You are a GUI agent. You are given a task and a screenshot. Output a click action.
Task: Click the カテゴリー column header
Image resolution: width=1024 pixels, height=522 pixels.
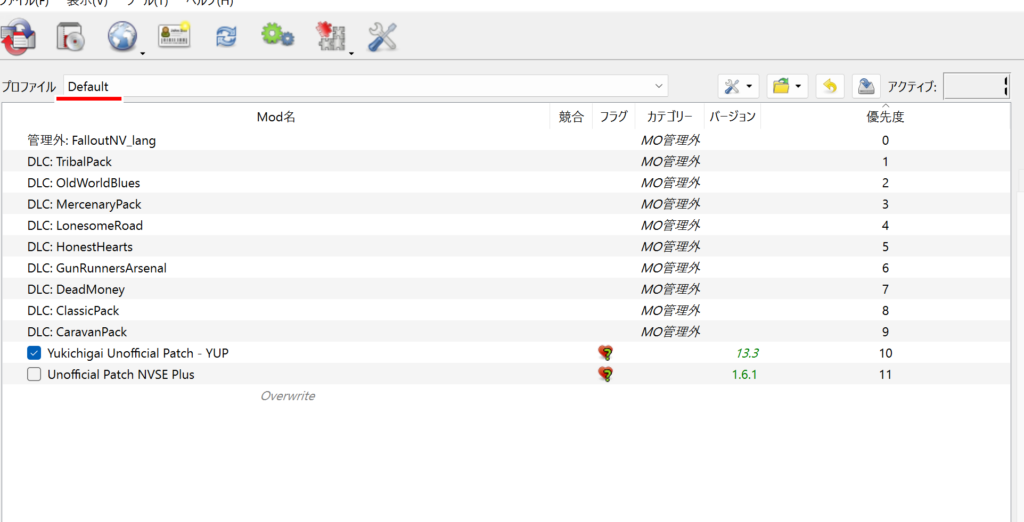coord(669,117)
